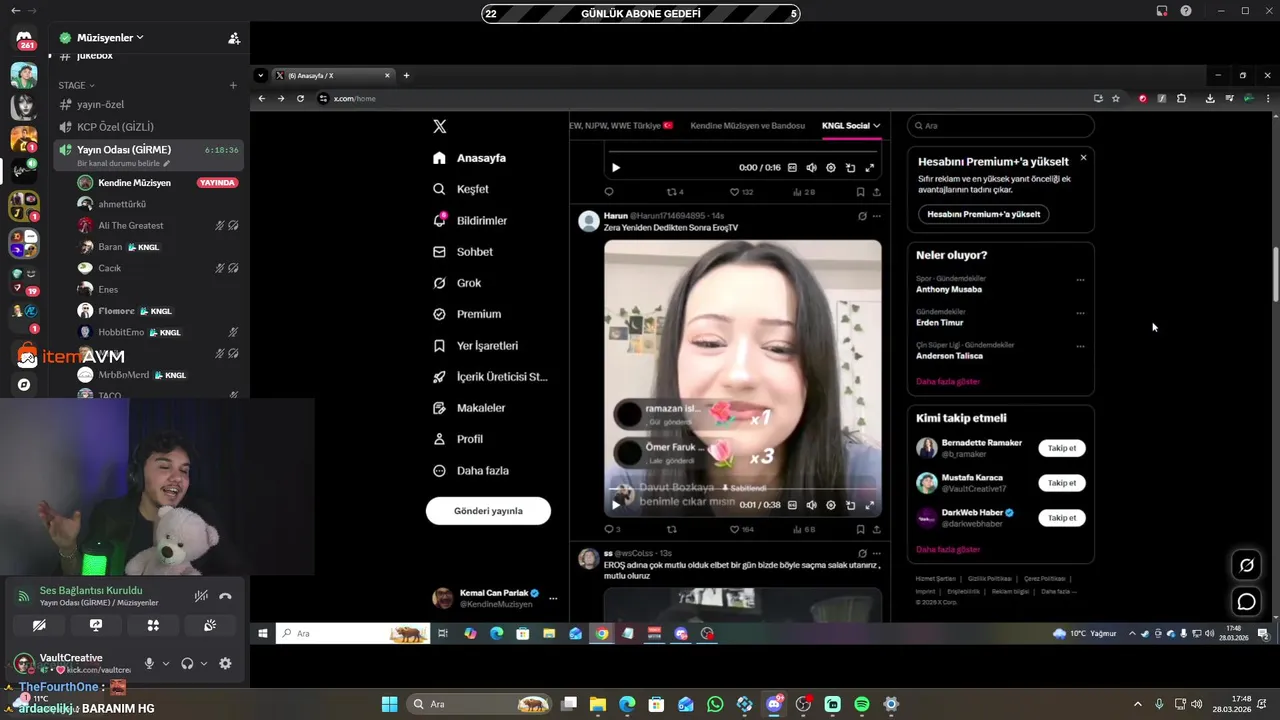Open headphone output options arrow

204,663
